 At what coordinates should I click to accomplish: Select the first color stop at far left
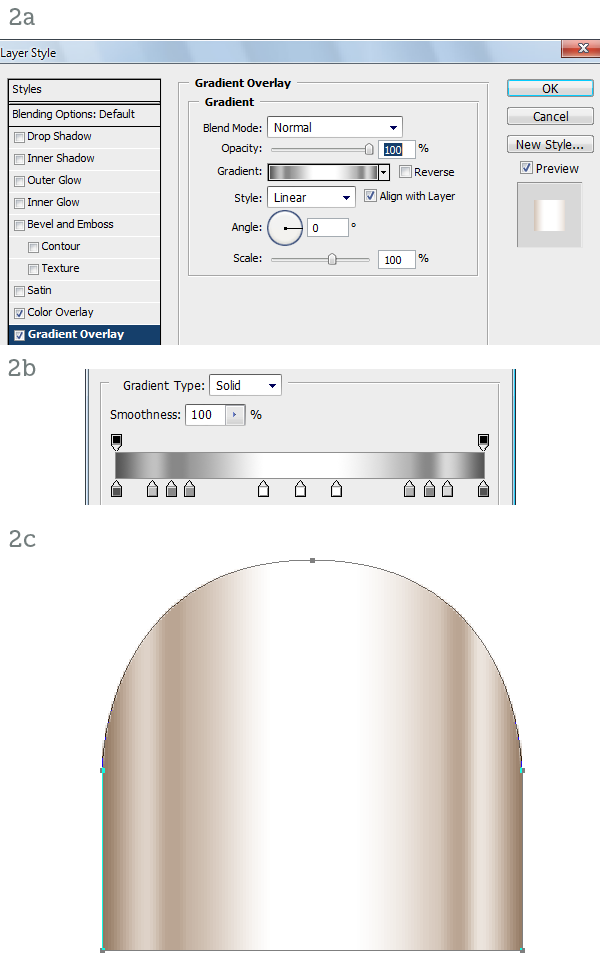point(117,489)
